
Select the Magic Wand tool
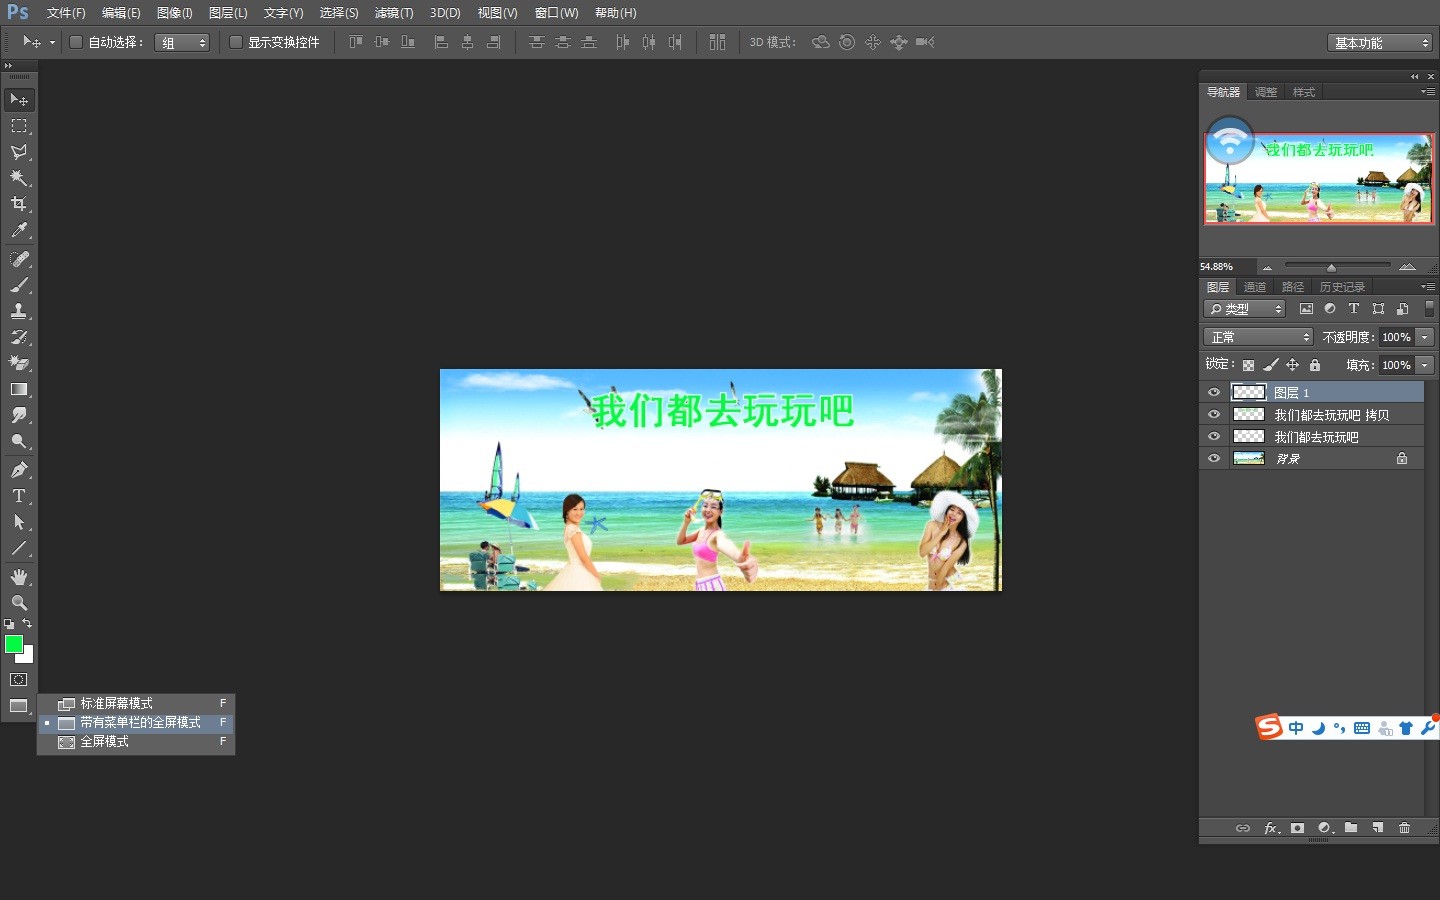tap(18, 178)
